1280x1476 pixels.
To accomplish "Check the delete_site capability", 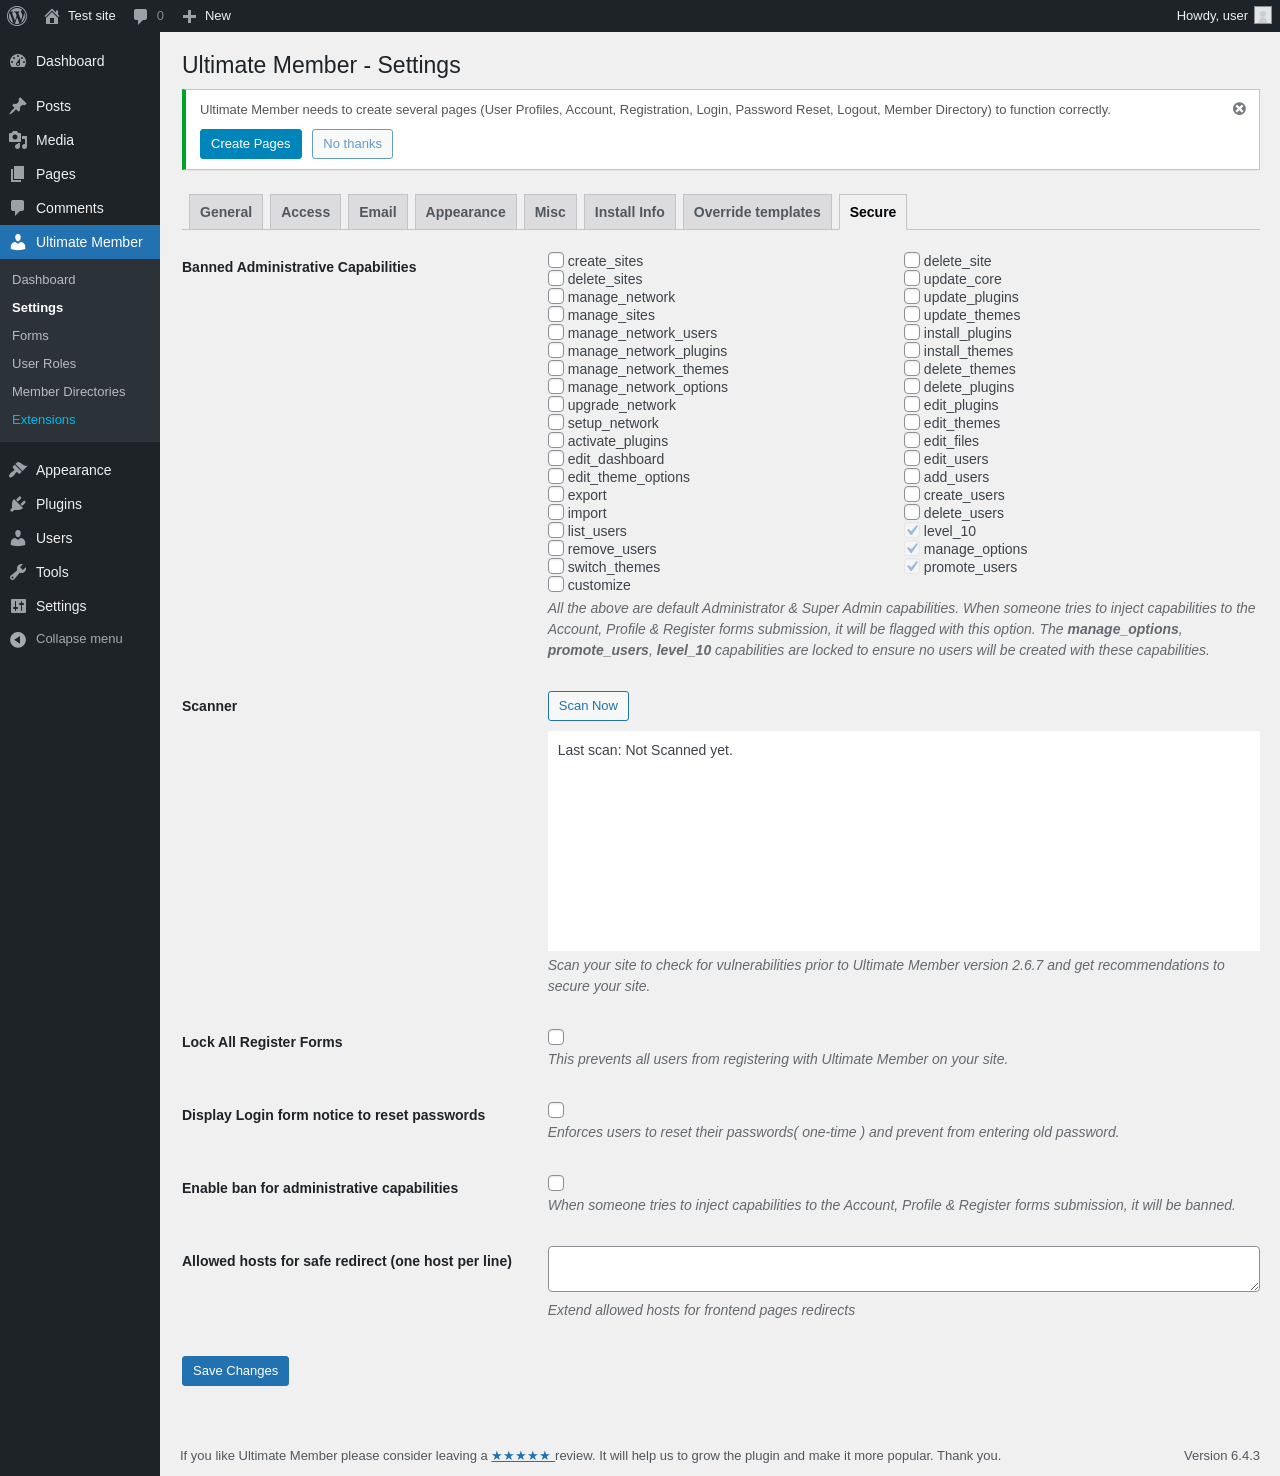I will [912, 261].
